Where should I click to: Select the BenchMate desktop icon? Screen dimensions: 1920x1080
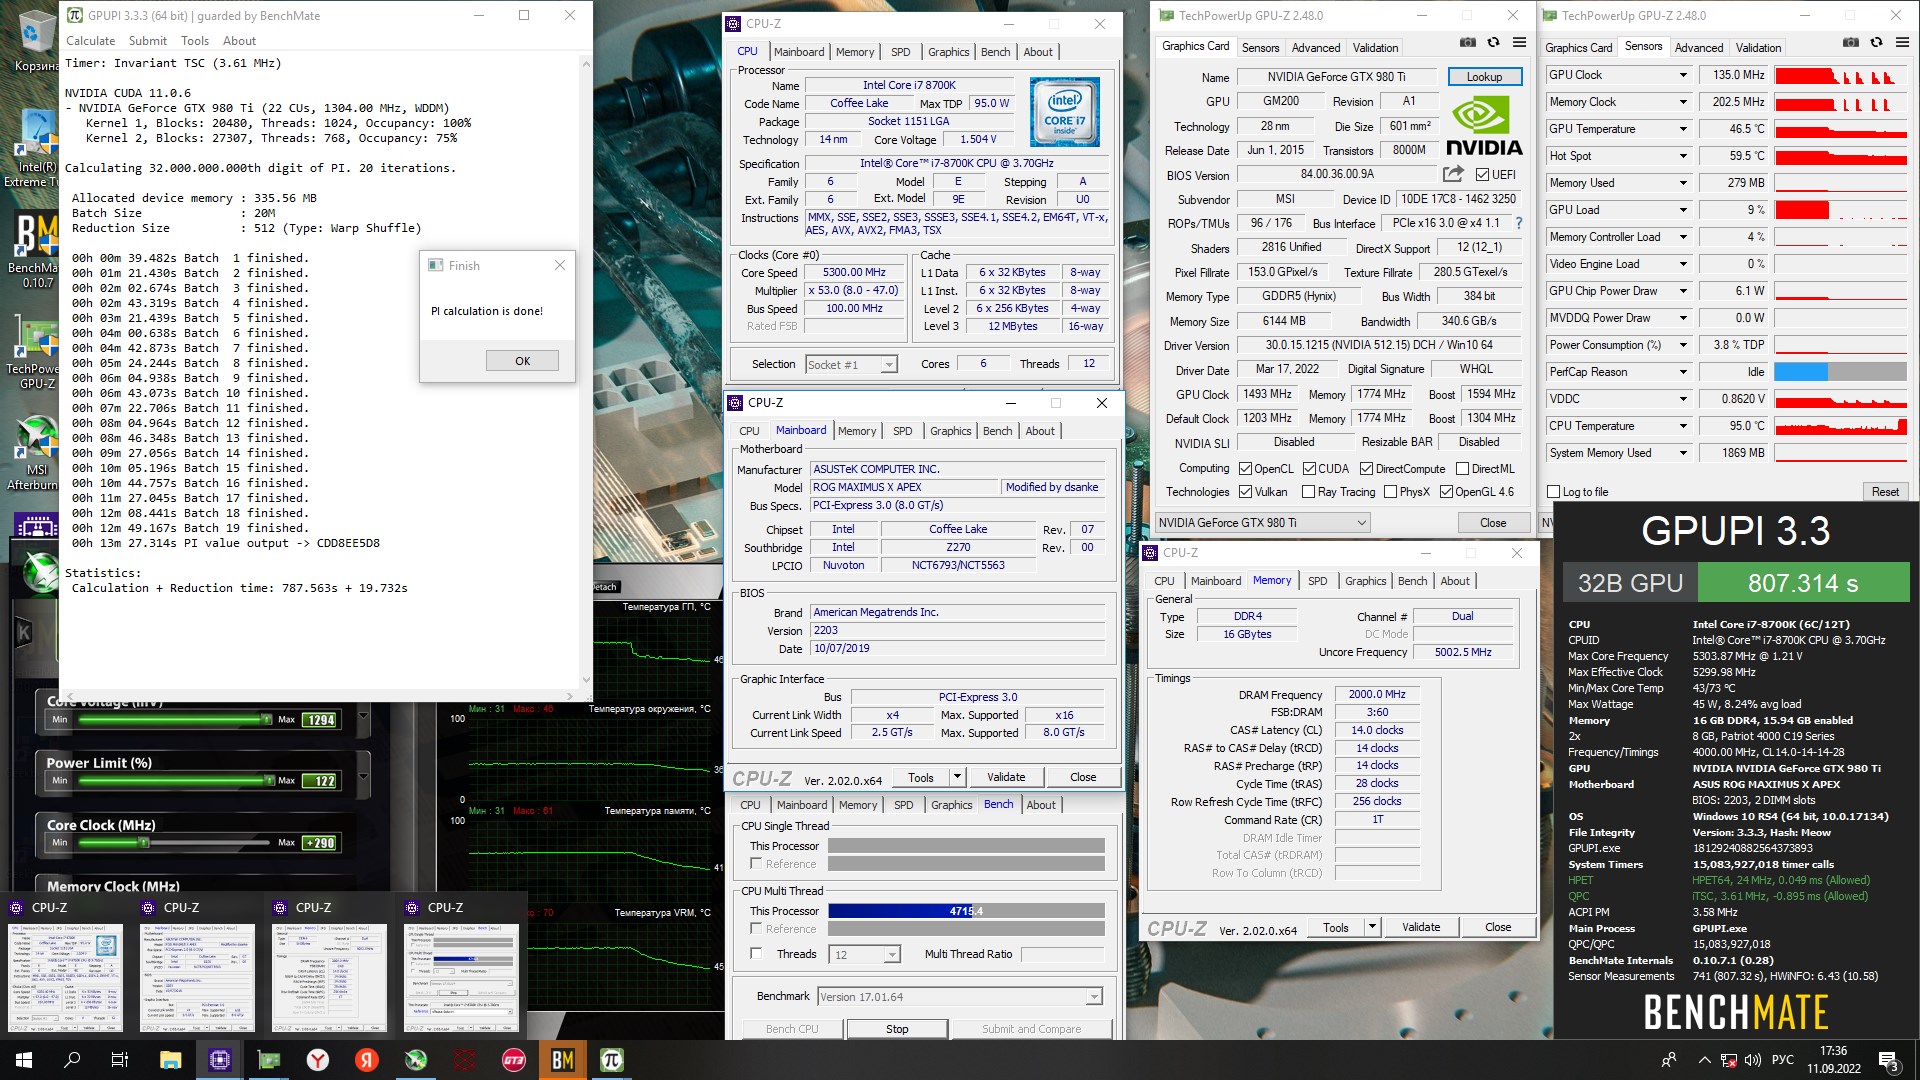tap(36, 250)
